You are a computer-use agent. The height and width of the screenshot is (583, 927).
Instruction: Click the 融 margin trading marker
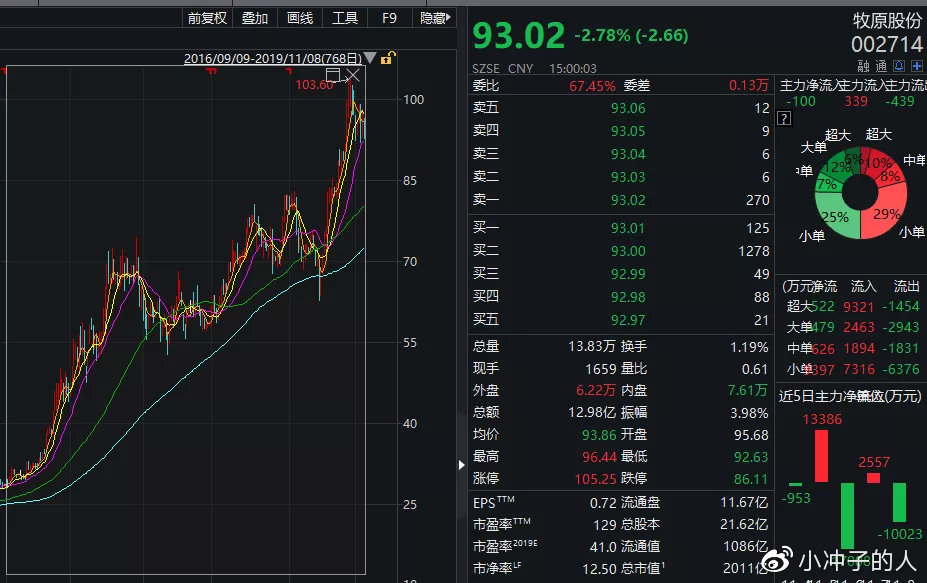click(x=864, y=66)
